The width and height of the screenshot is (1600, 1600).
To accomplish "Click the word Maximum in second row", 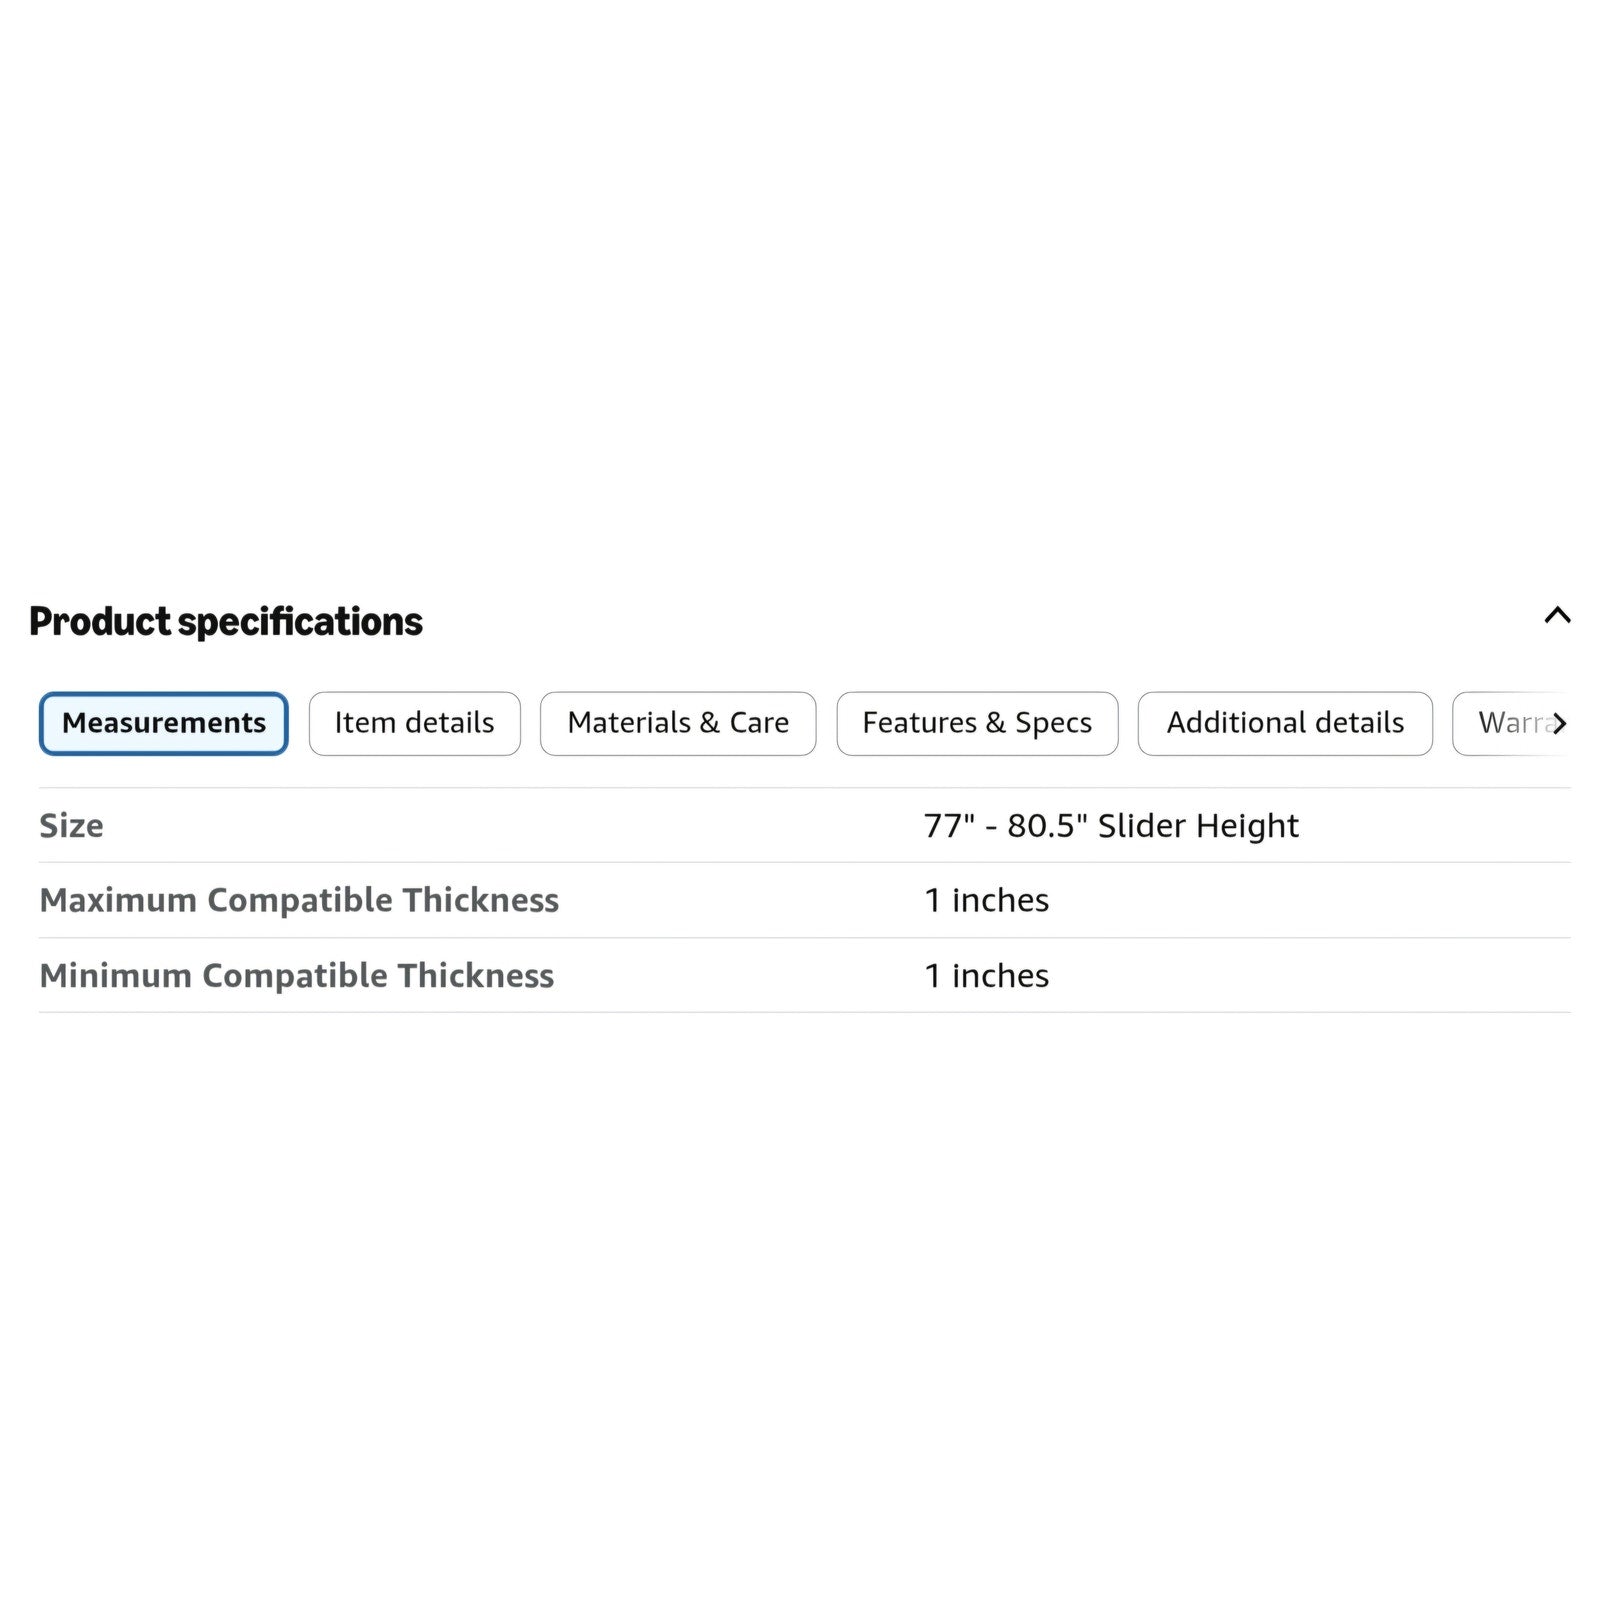I will [x=118, y=900].
